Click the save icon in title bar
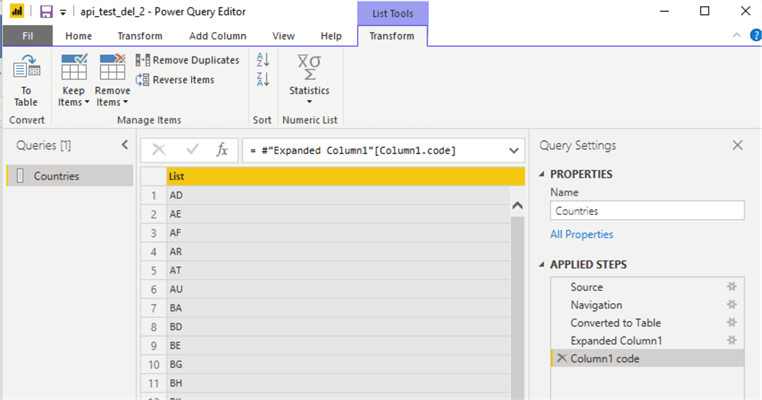 point(46,11)
